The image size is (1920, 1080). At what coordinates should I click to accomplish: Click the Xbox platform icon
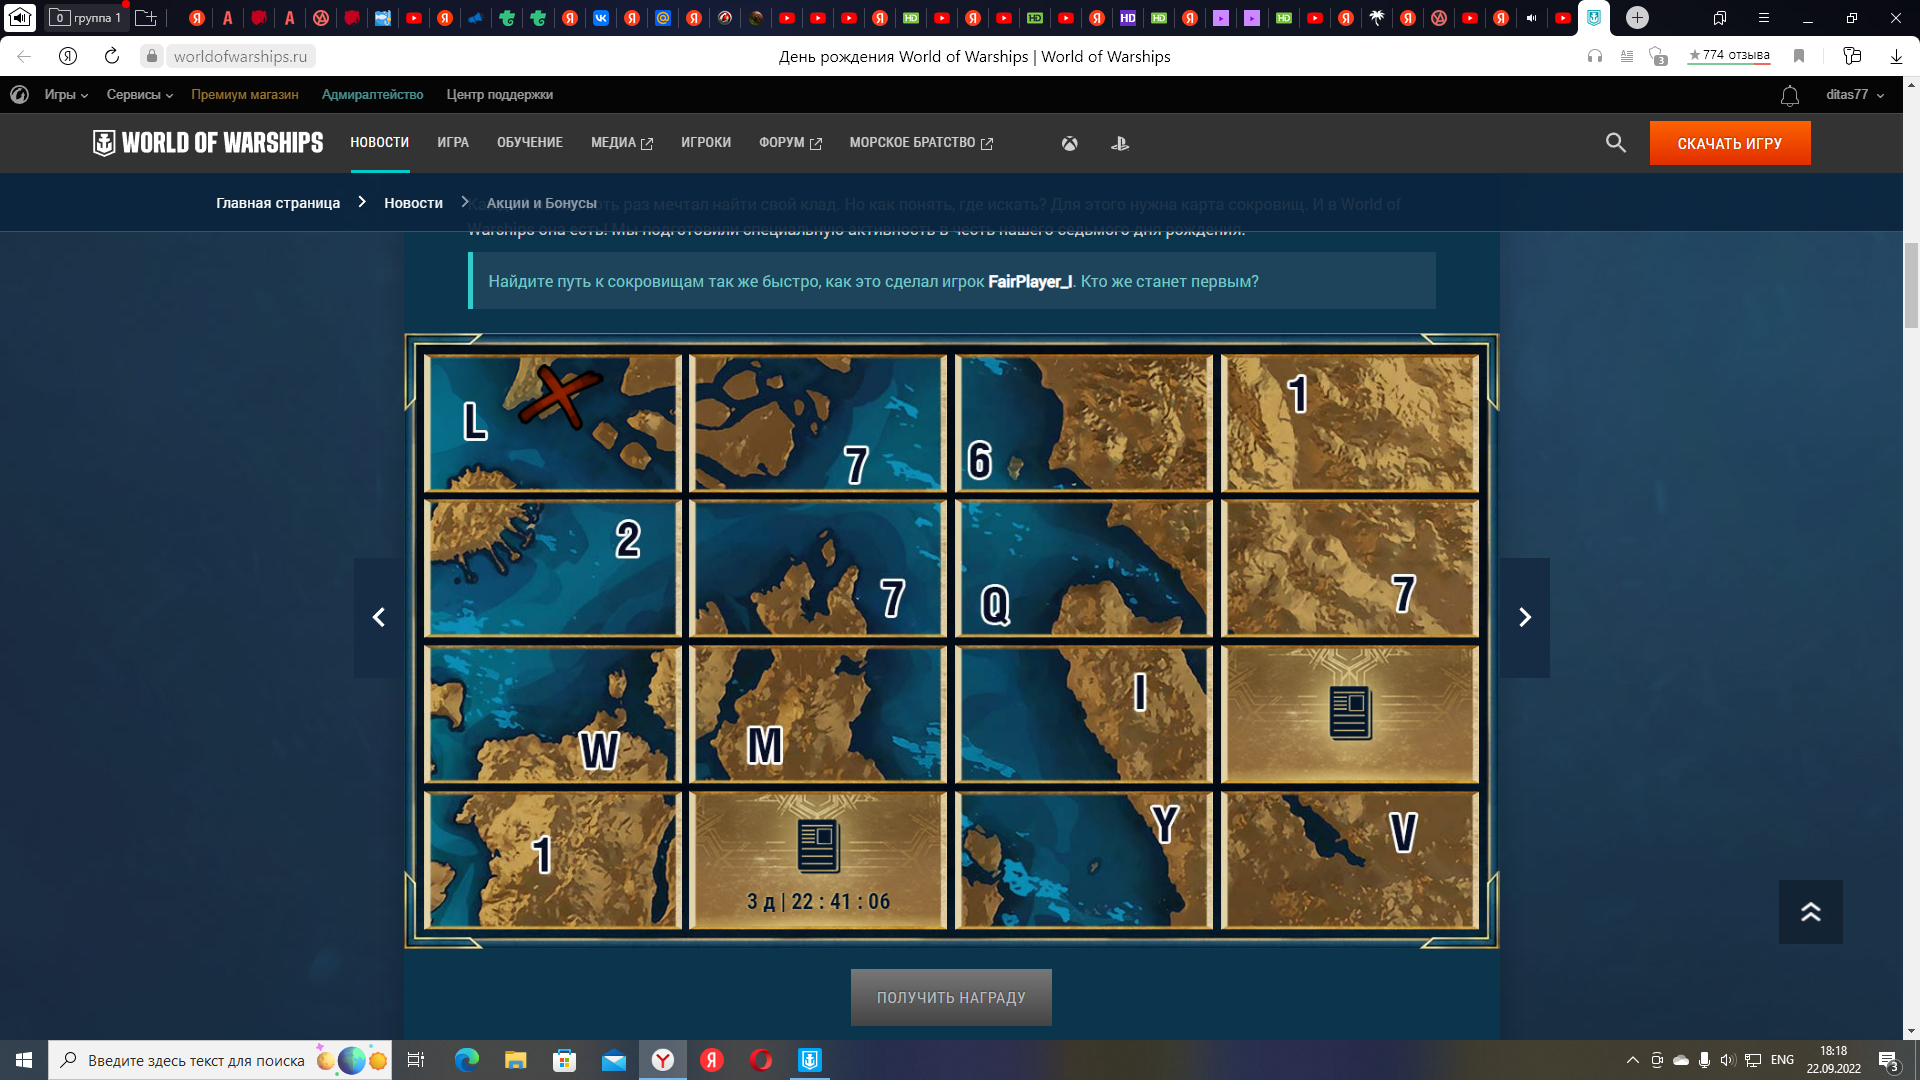pyautogui.click(x=1070, y=144)
